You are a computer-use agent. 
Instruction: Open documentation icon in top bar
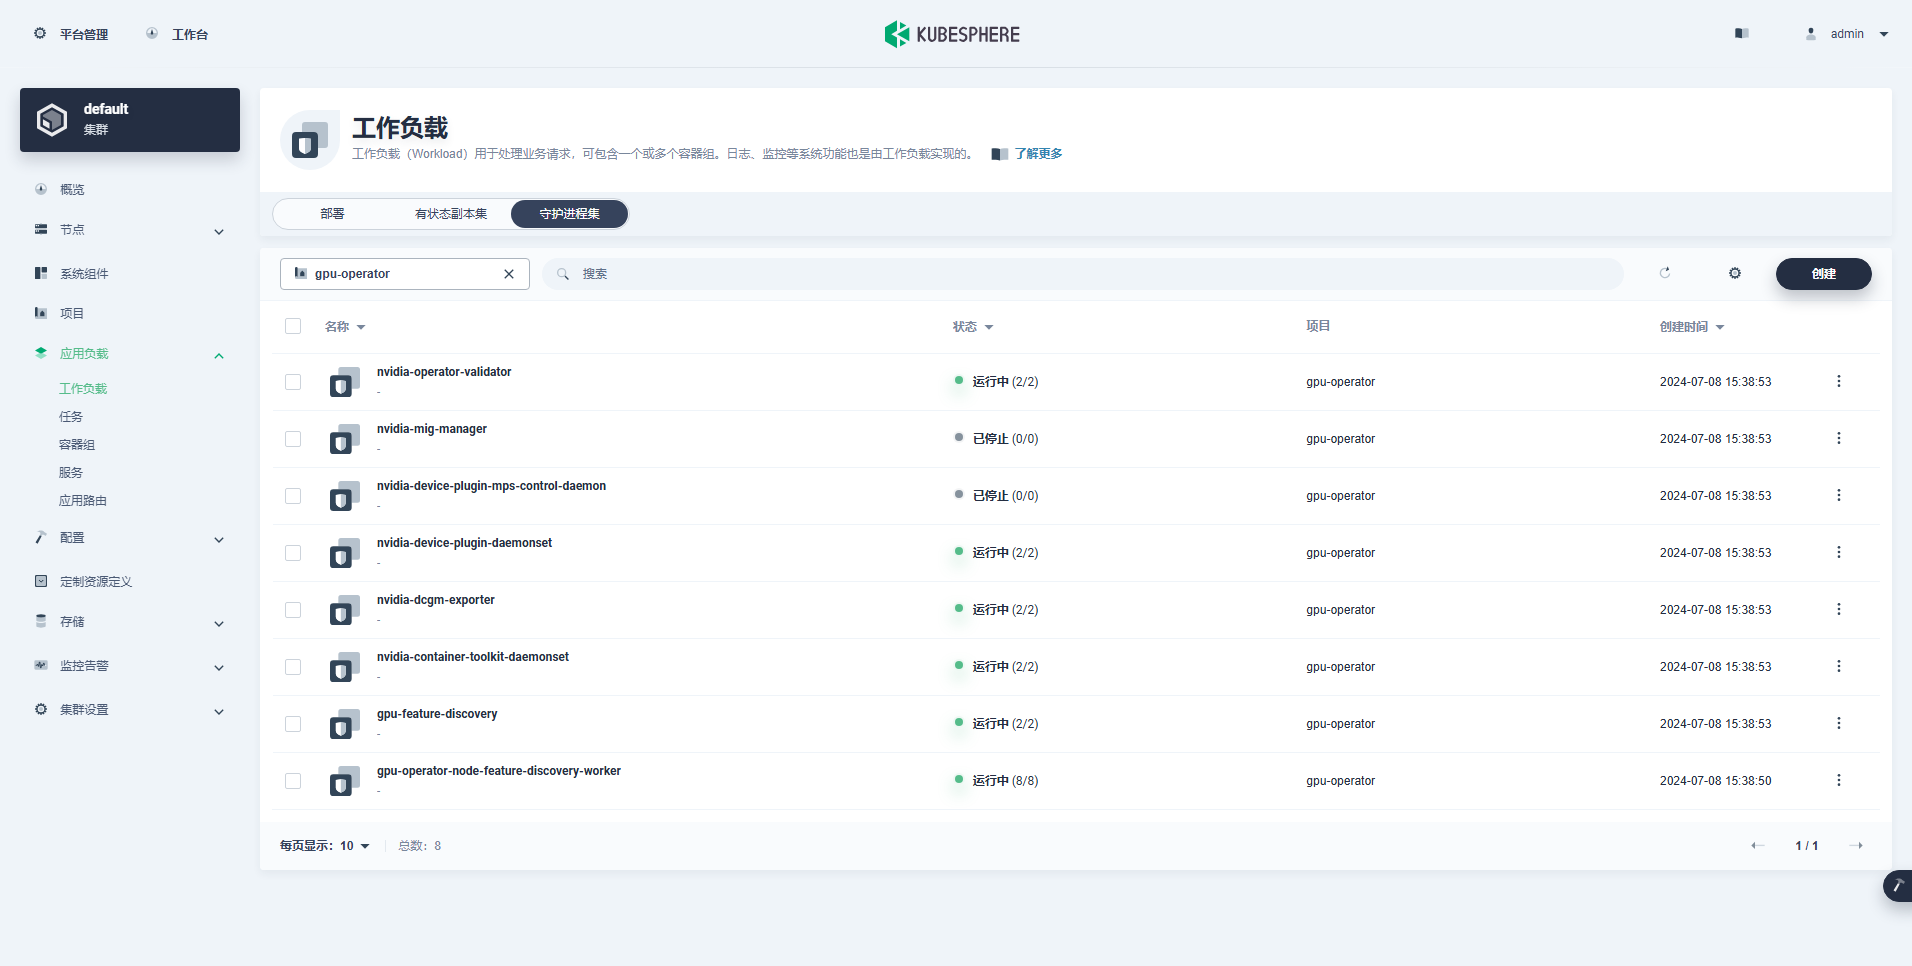tap(1741, 34)
